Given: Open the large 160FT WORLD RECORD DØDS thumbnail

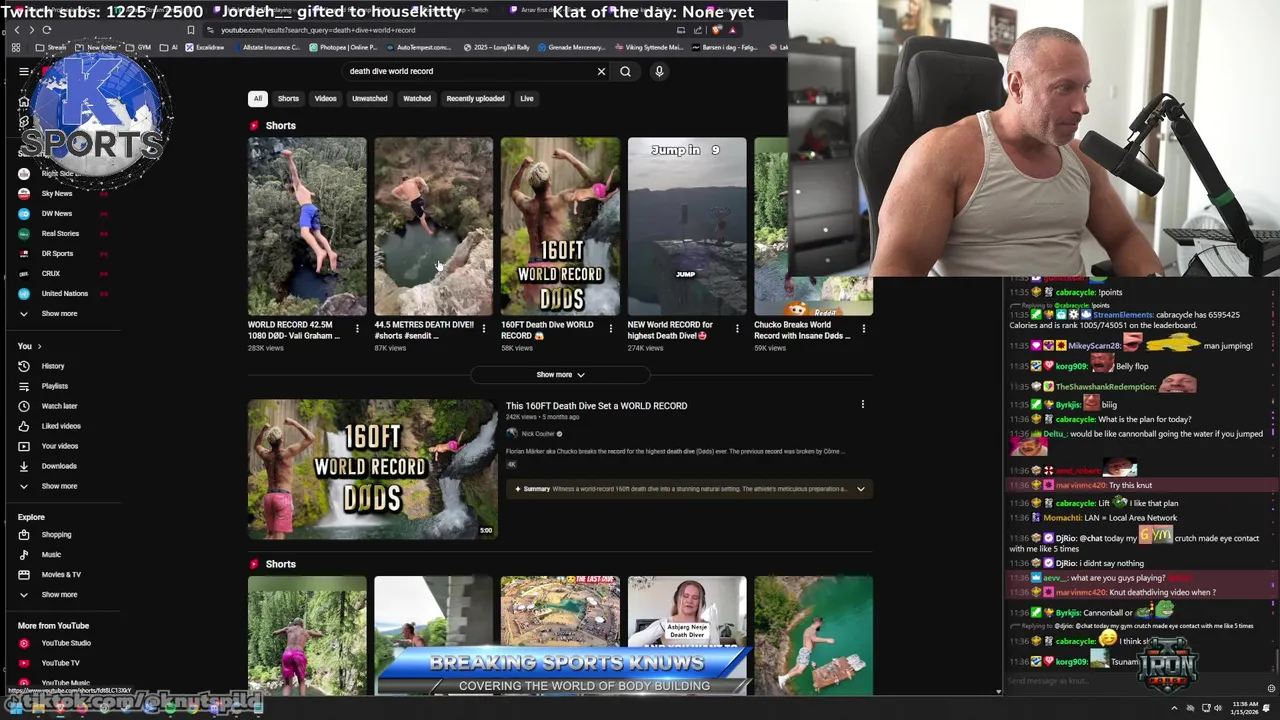Looking at the screenshot, I should point(372,469).
